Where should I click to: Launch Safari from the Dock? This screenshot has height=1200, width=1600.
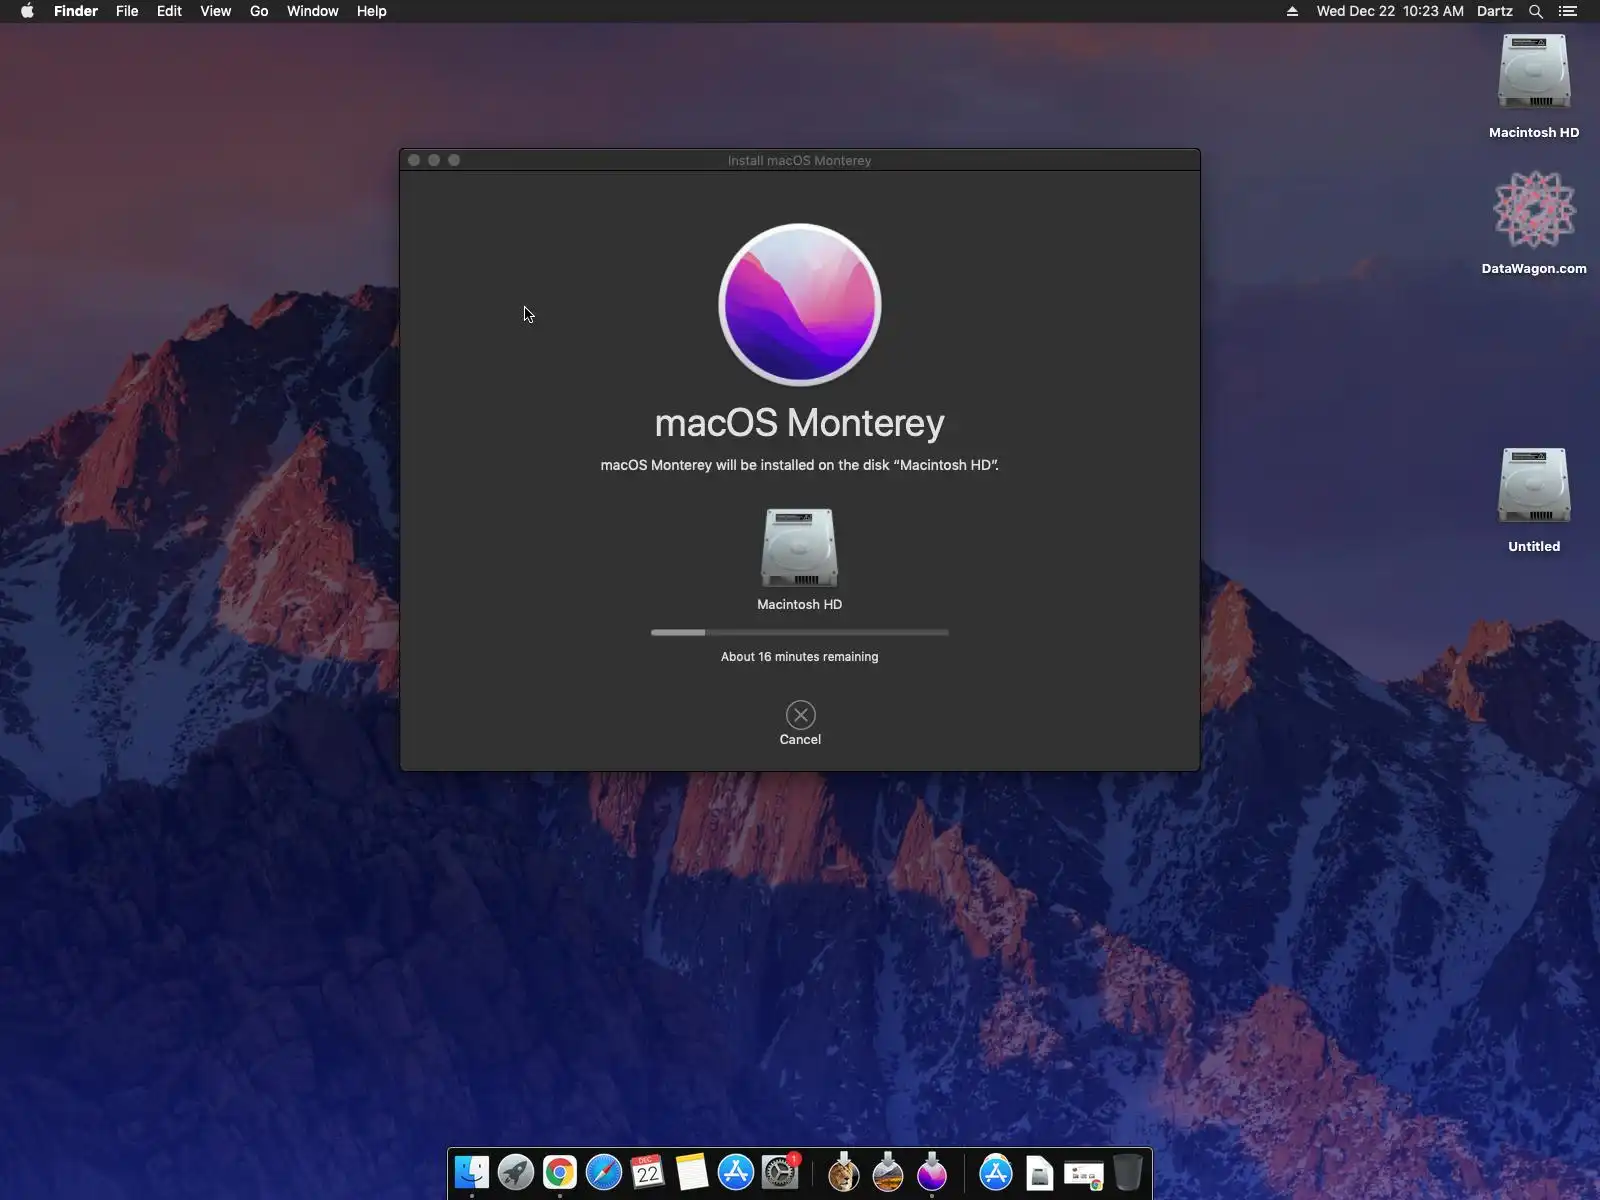pos(604,1172)
